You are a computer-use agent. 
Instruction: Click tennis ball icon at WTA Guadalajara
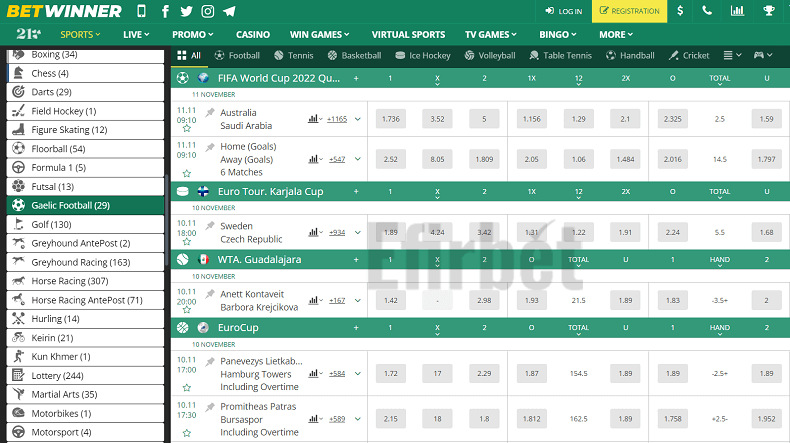[182, 260]
